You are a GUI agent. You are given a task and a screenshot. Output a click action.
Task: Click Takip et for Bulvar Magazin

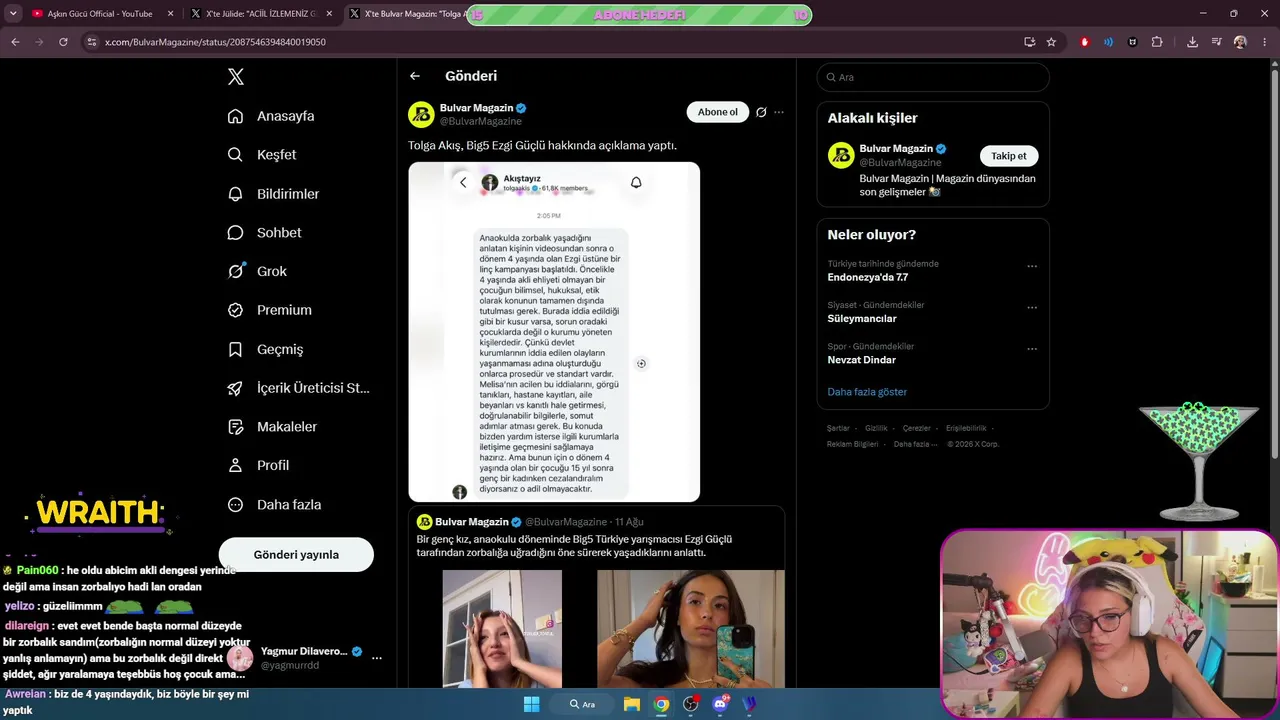pyautogui.click(x=1009, y=156)
